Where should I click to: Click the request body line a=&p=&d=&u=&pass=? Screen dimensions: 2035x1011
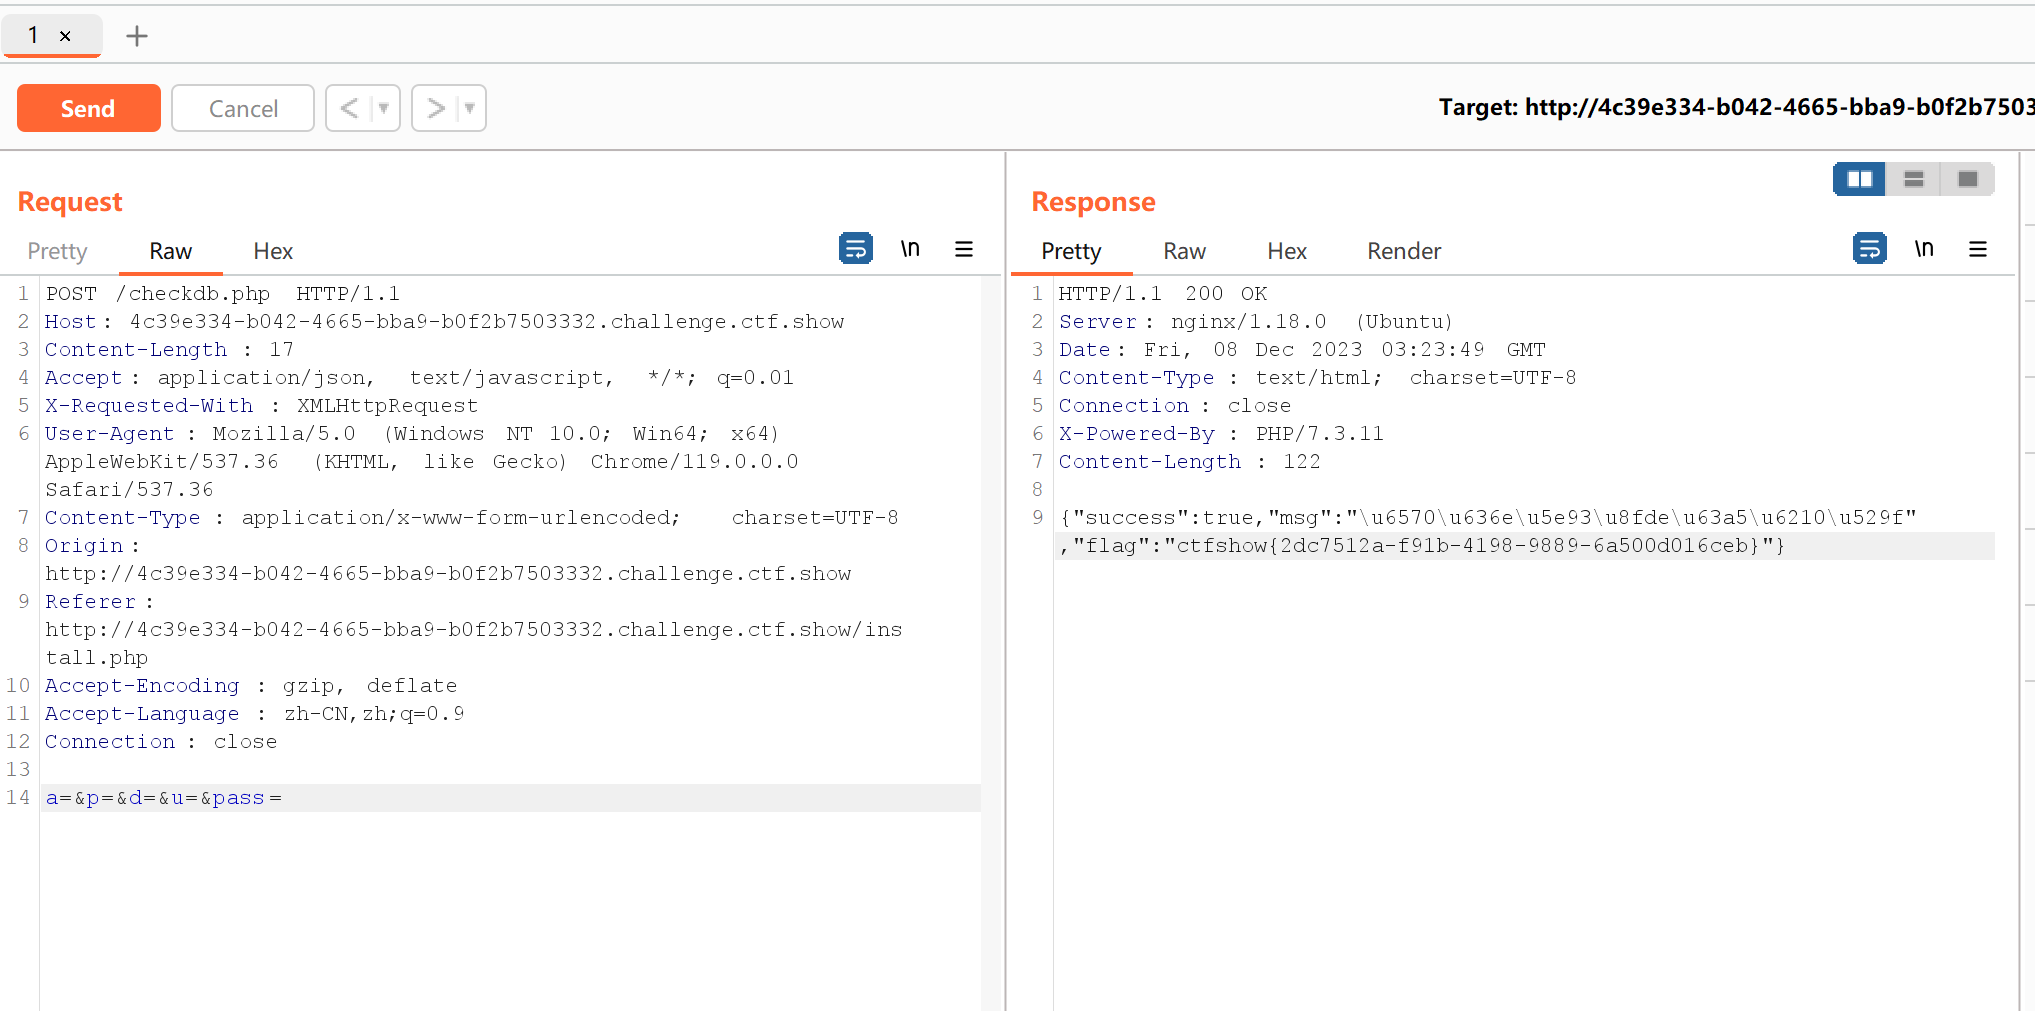point(164,798)
